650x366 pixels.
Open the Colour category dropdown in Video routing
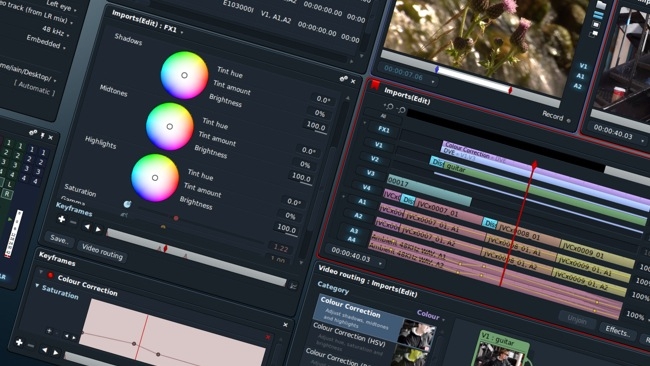pos(430,316)
